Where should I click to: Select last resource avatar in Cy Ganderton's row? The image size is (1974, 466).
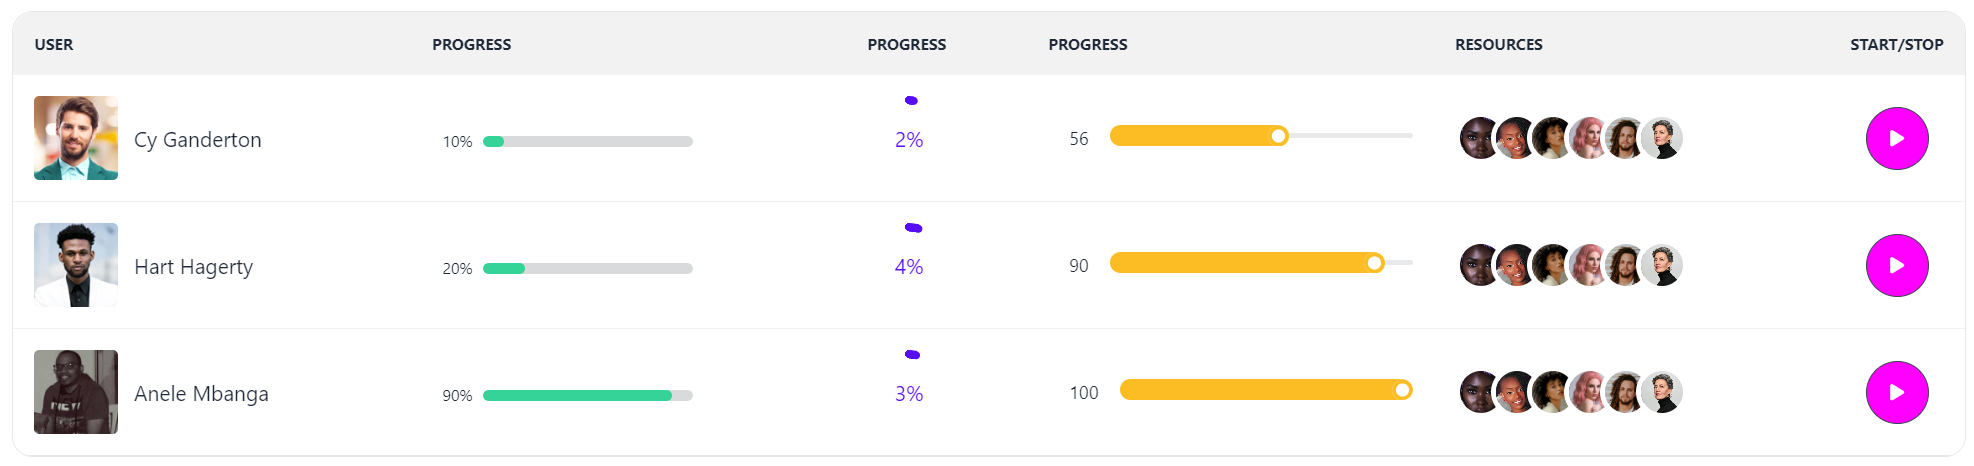pos(1663,138)
